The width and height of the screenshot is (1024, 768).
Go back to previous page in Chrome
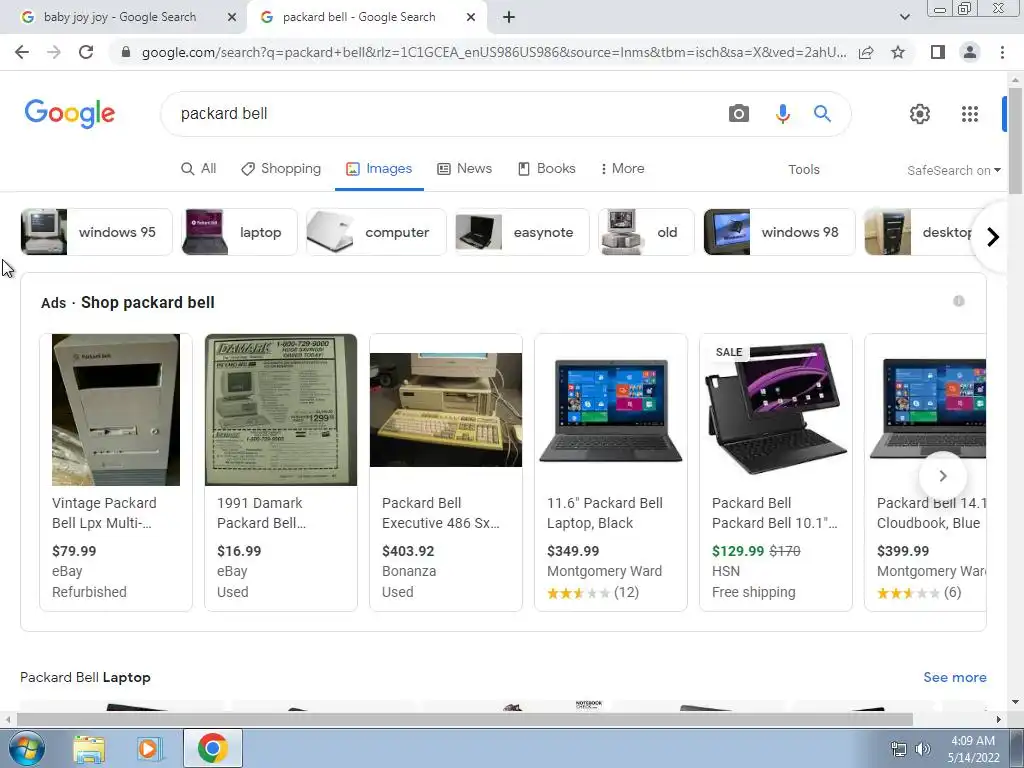22,52
